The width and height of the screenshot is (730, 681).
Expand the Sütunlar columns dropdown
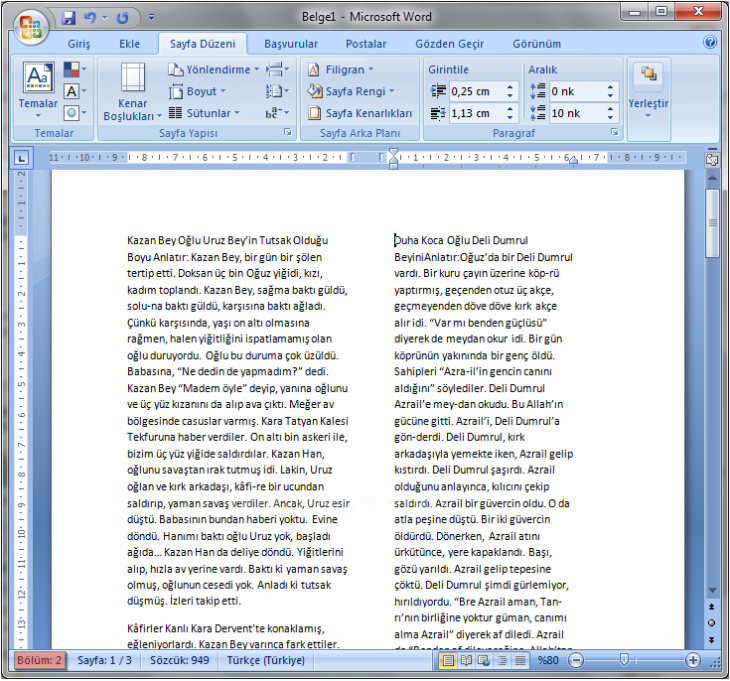[203, 113]
